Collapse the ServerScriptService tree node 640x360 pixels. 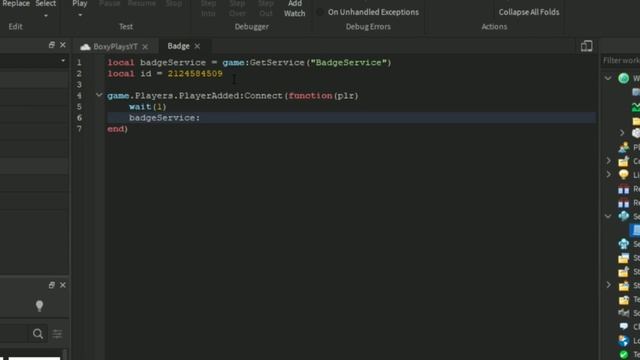click(x=608, y=216)
